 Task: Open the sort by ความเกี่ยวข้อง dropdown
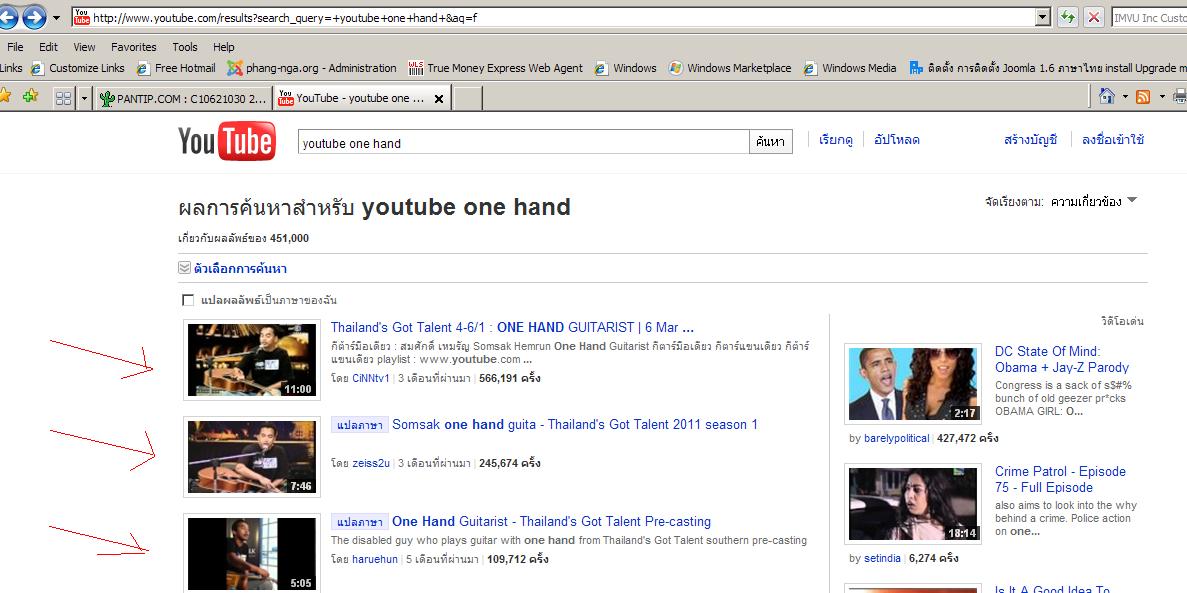tap(1094, 201)
